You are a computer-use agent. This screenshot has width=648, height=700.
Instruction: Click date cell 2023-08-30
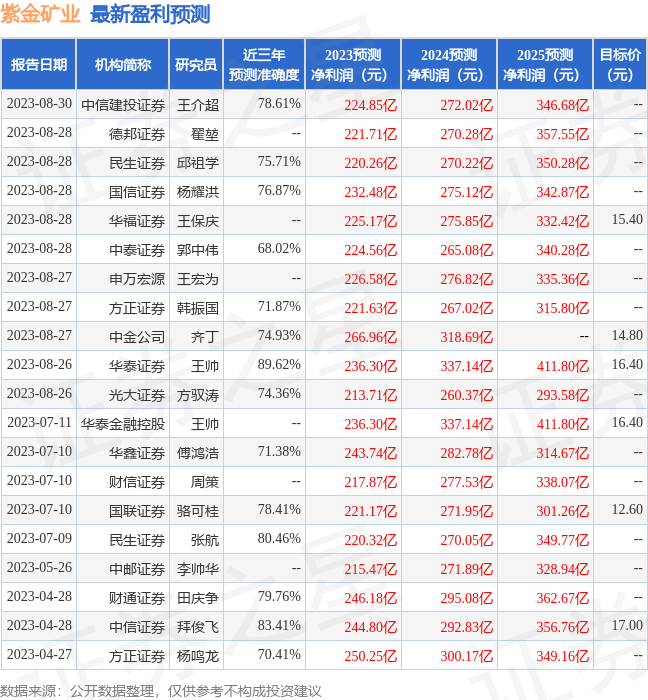coord(39,104)
